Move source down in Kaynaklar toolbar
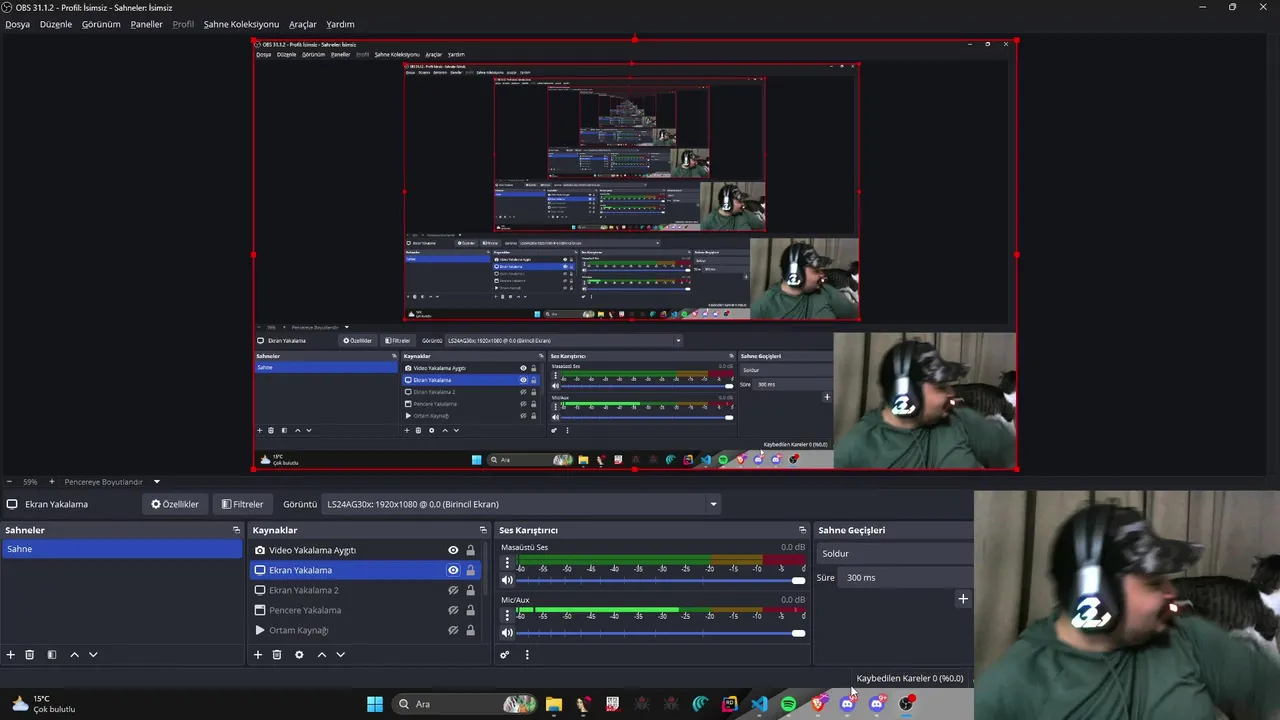Screen dimensions: 1280x720 [340, 655]
